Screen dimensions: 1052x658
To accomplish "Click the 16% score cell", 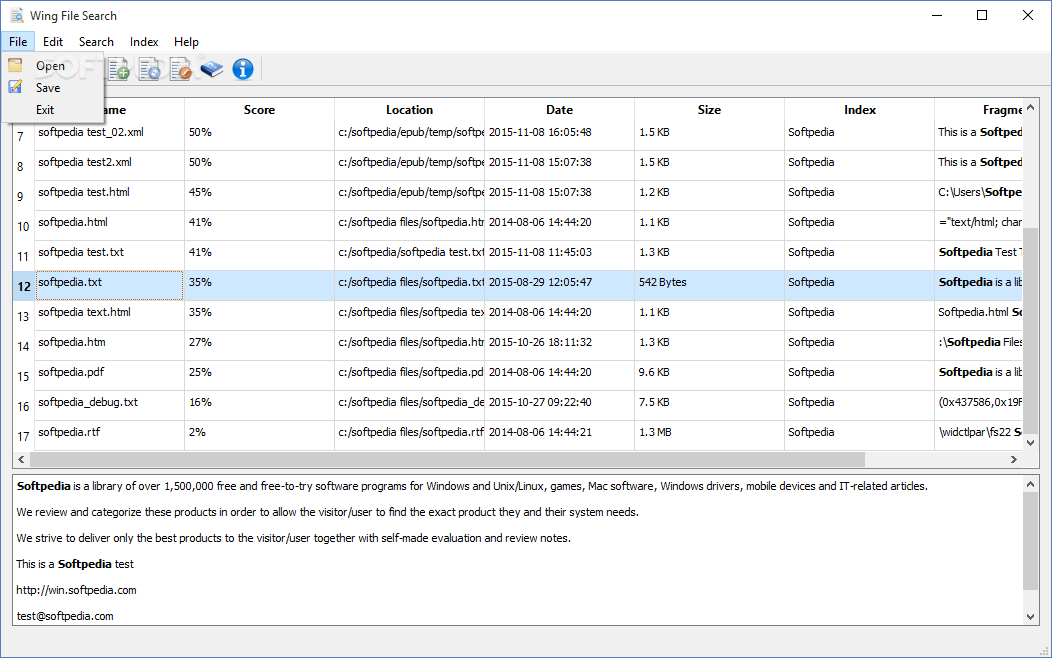I will tap(259, 406).
